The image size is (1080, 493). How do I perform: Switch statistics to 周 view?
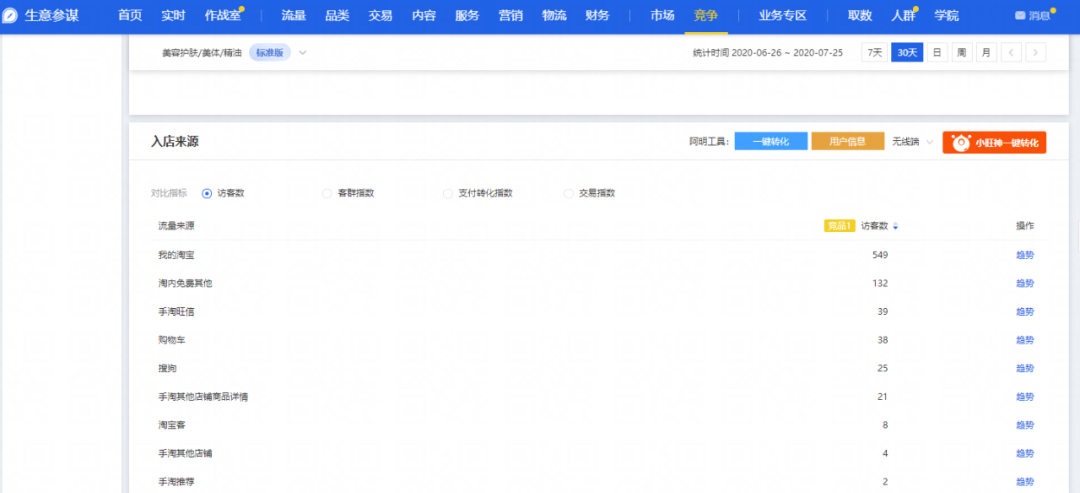(962, 52)
